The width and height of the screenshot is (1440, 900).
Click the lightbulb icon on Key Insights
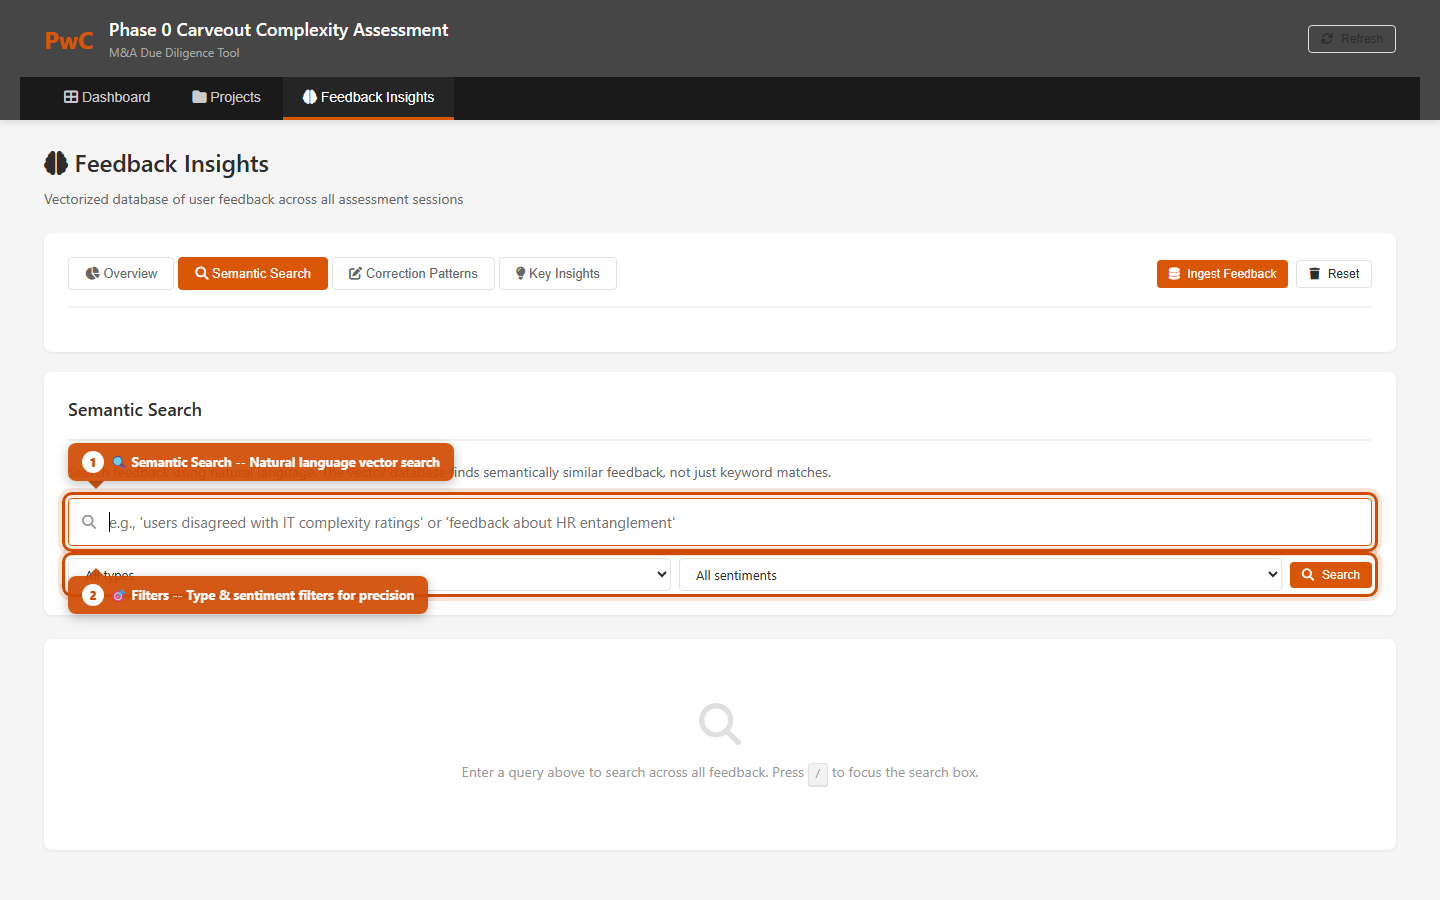521,273
